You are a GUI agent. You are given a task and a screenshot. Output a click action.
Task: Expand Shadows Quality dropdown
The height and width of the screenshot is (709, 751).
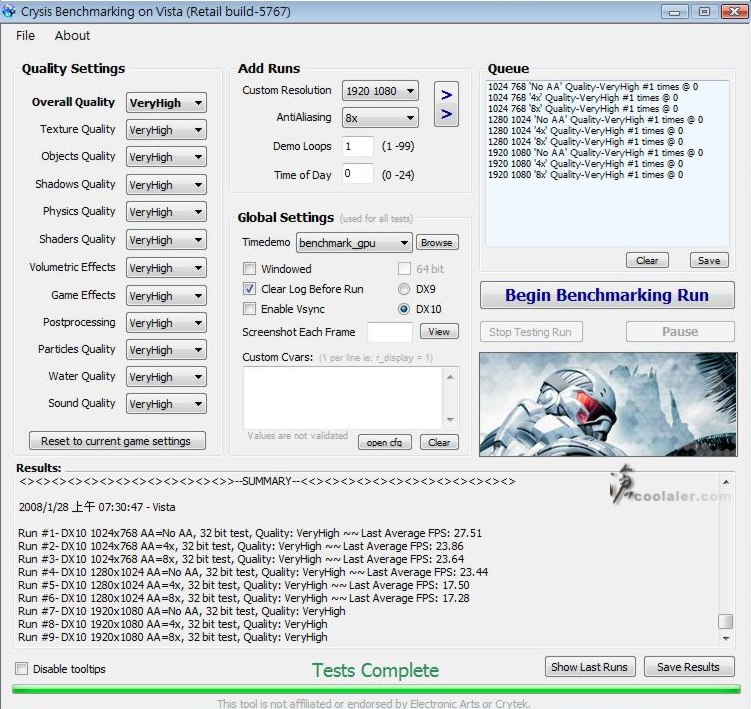[166, 184]
